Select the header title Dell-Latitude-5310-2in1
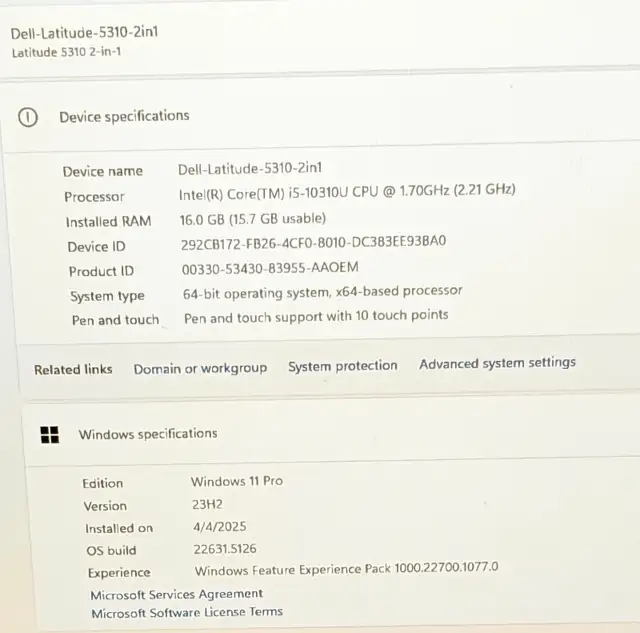Screen dimensions: 640x633 point(84,33)
